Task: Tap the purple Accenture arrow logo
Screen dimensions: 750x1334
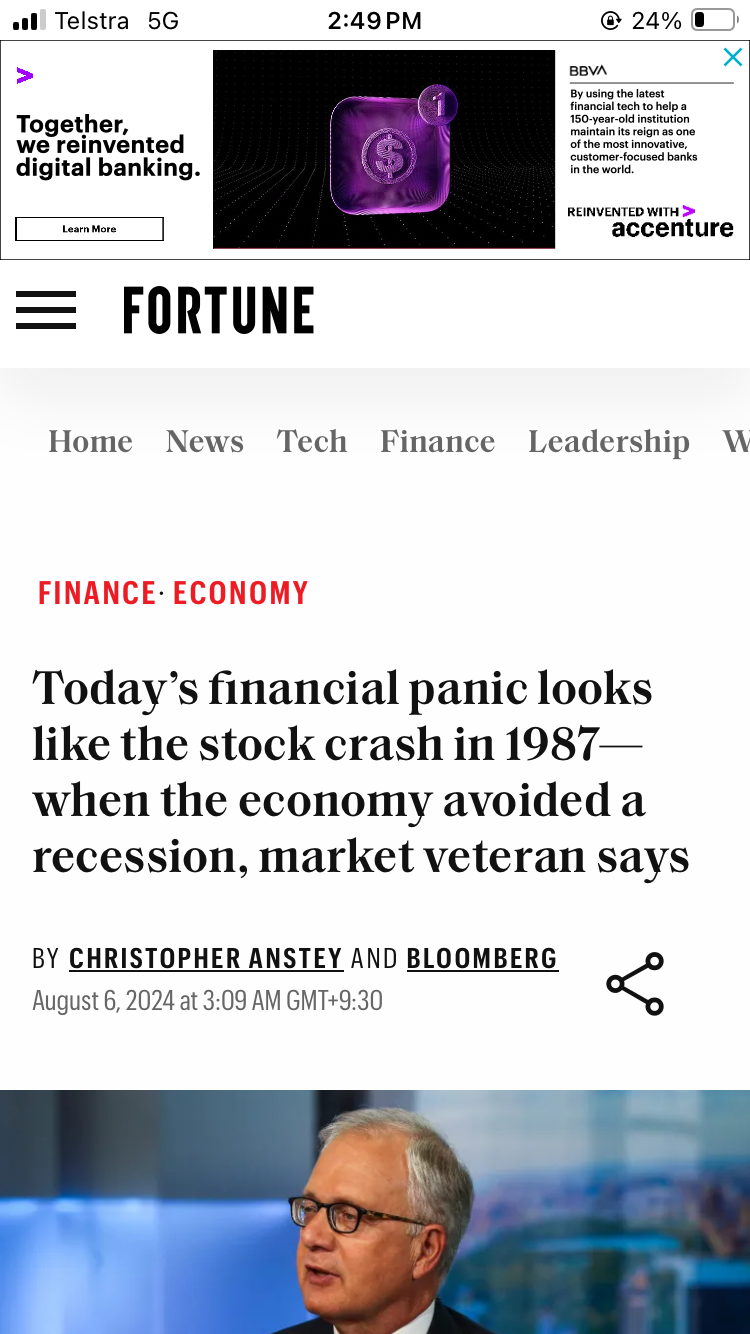Action: pos(25,75)
